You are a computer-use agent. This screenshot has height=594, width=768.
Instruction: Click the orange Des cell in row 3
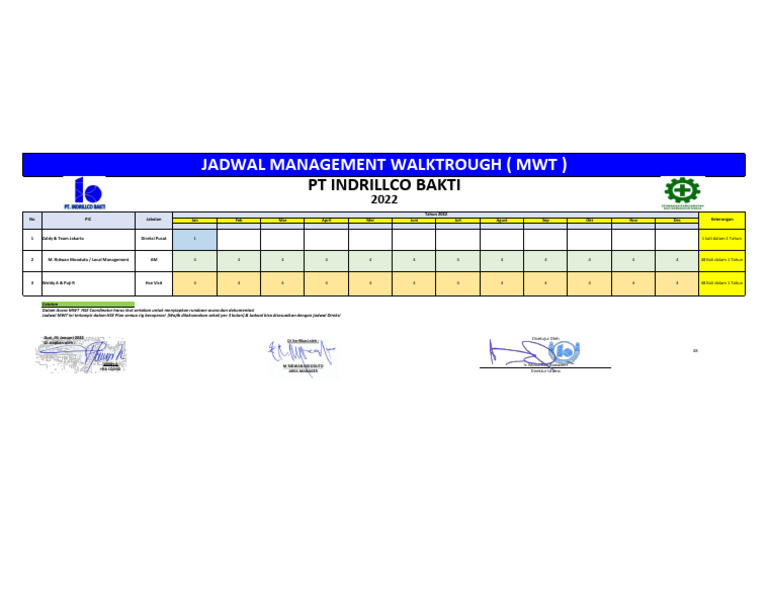point(677,284)
